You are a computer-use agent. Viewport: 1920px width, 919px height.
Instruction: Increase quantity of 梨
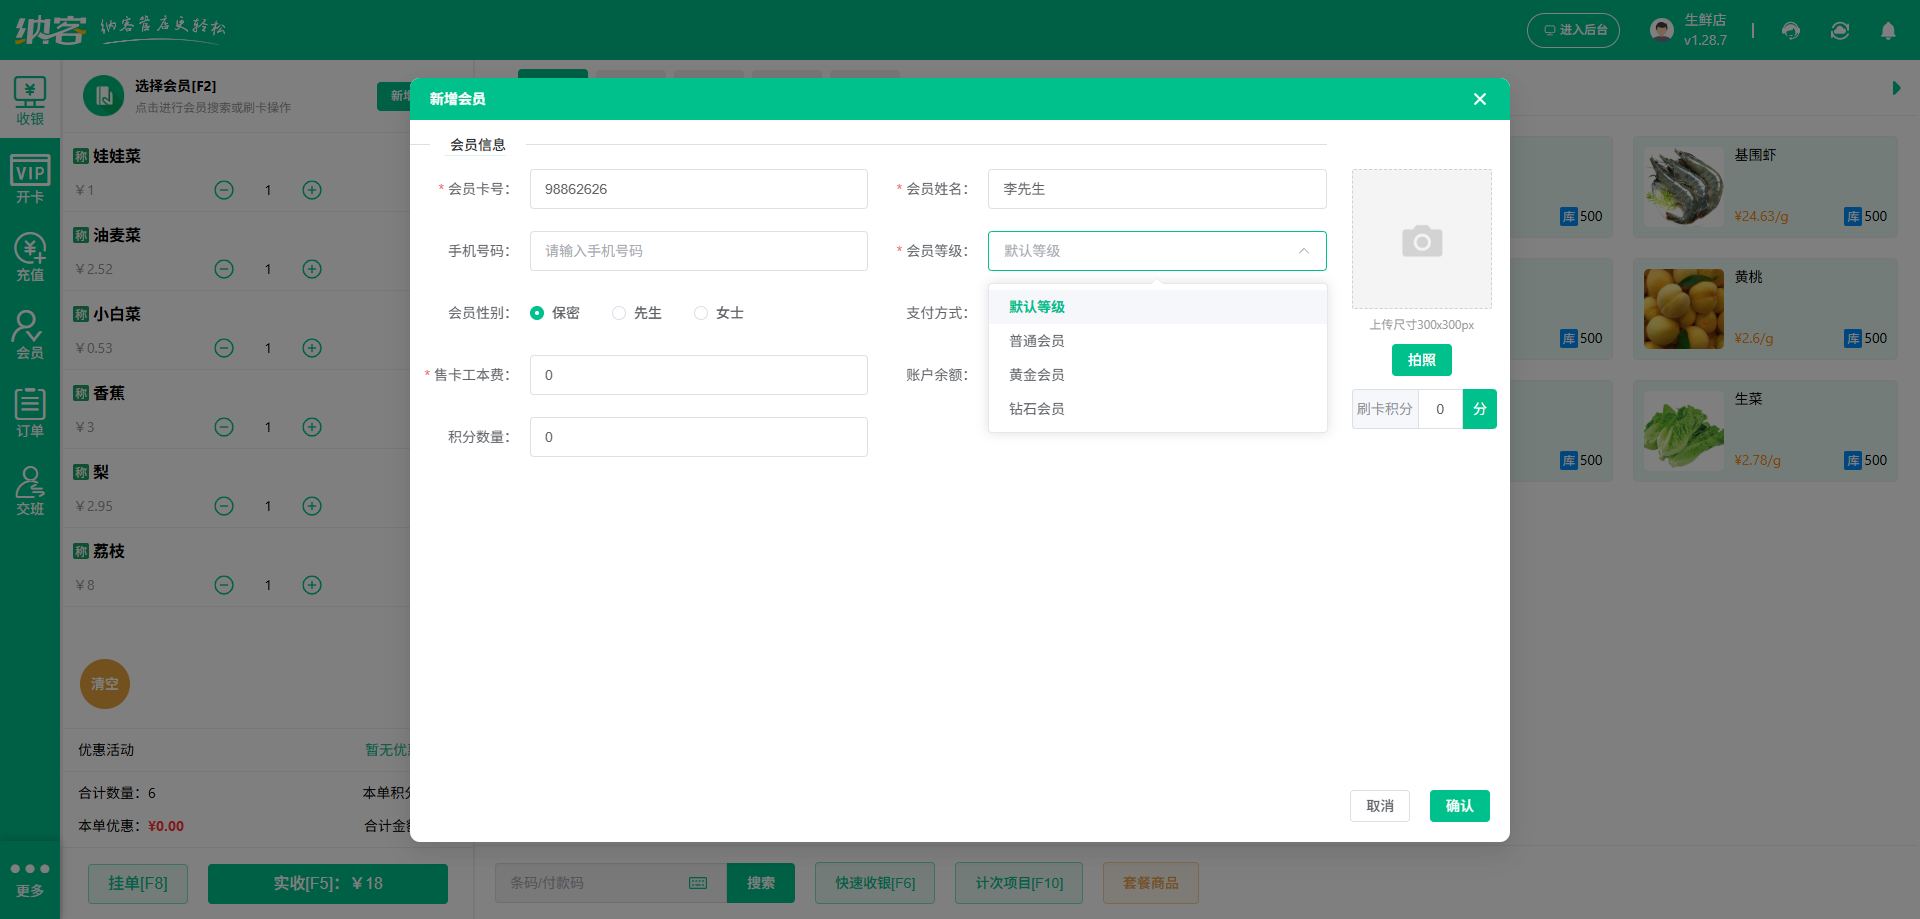tap(312, 506)
